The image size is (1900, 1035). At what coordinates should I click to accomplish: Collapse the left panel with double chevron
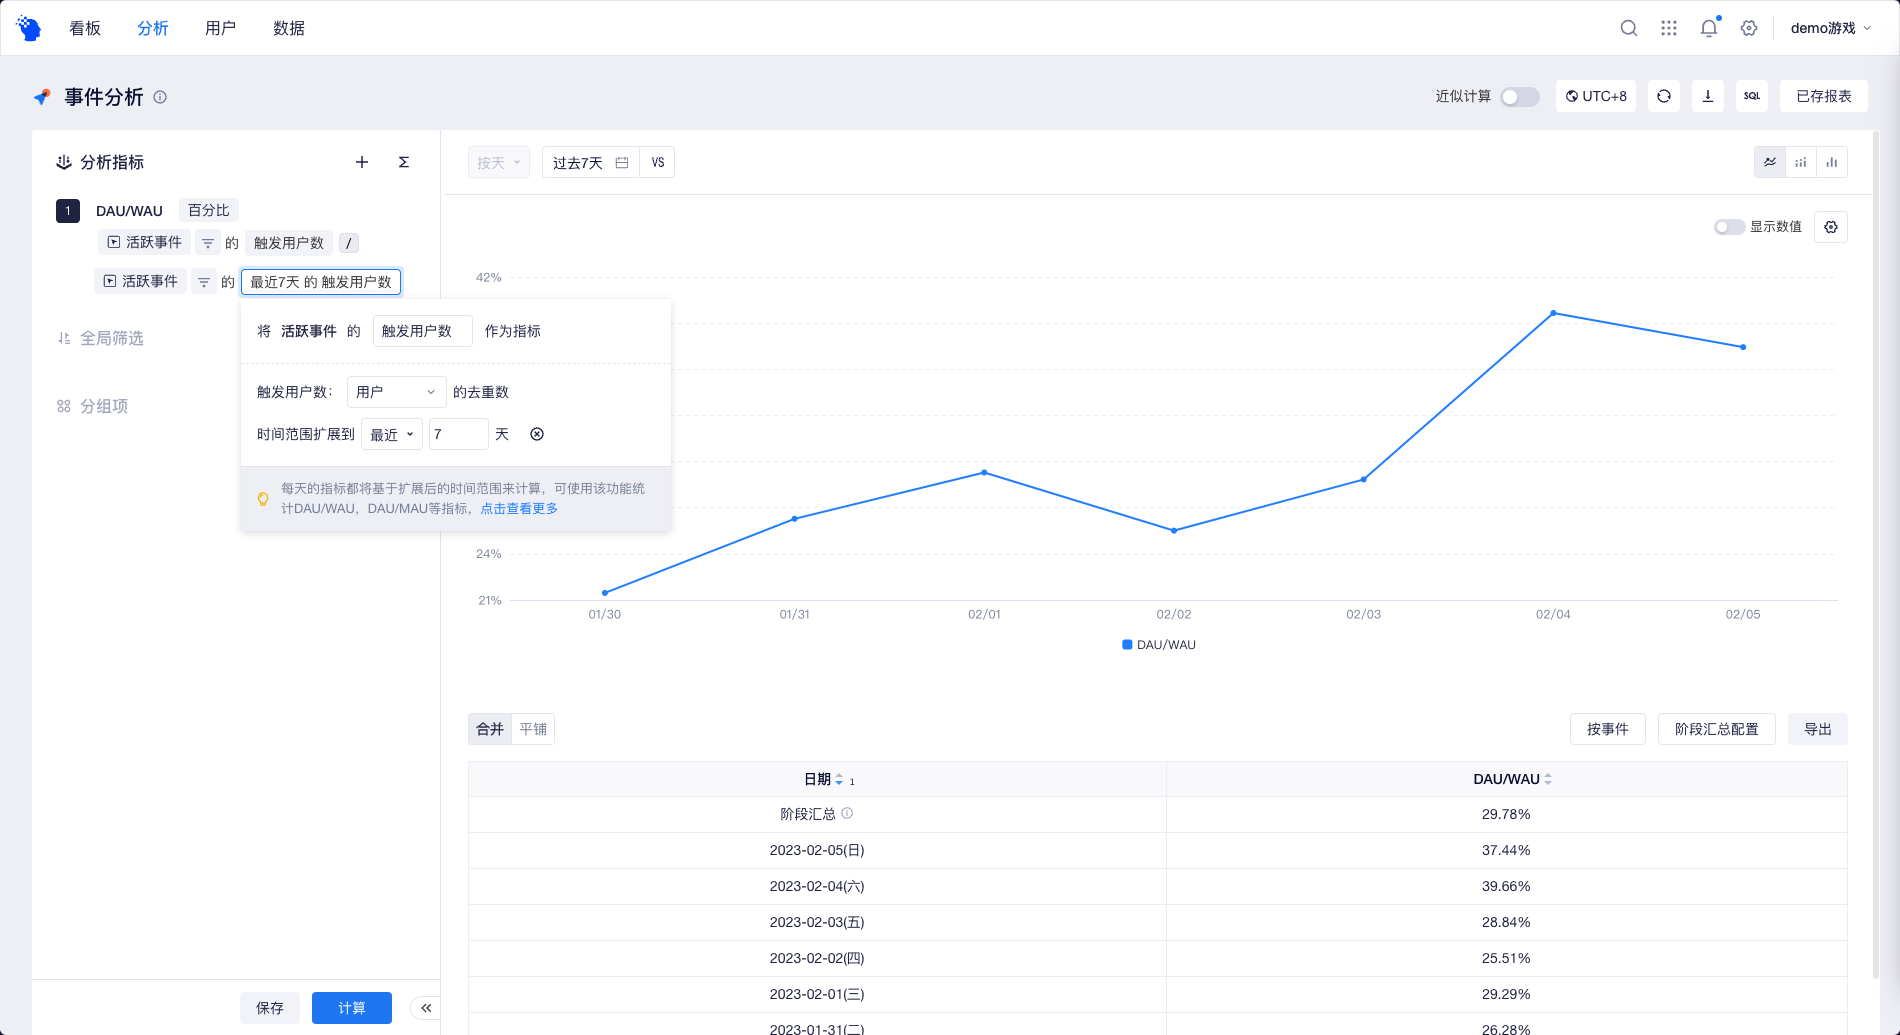426,1008
